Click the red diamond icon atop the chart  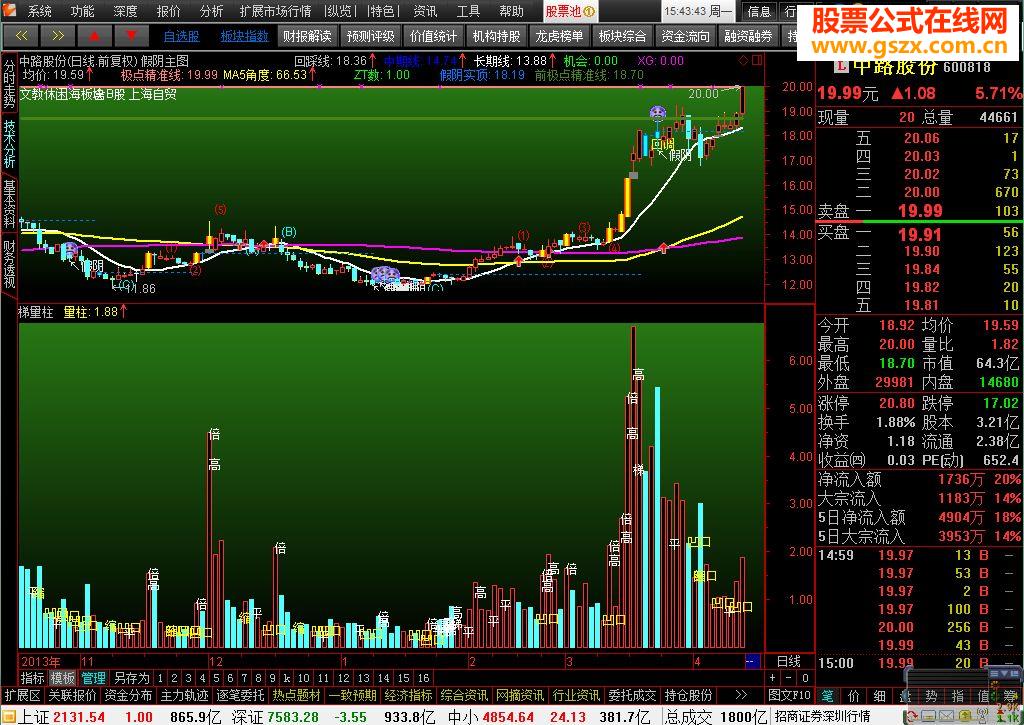[743, 61]
